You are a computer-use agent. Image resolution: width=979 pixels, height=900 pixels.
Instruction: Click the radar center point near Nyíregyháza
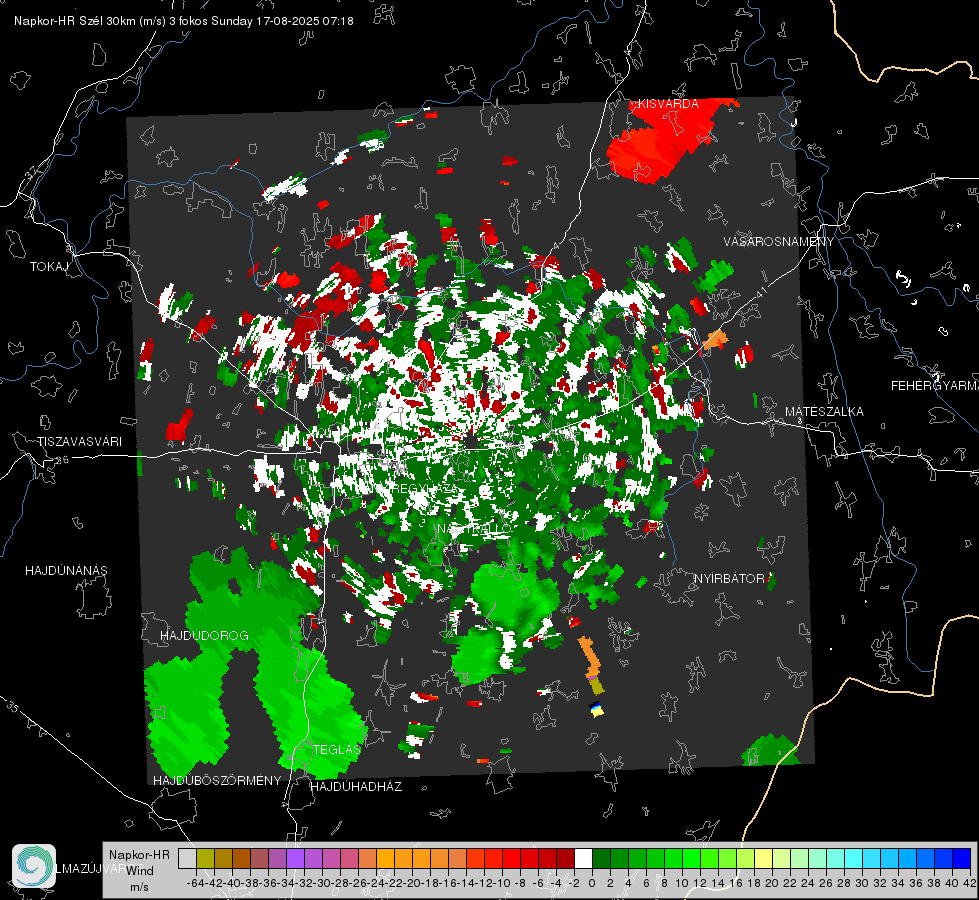tap(470, 442)
